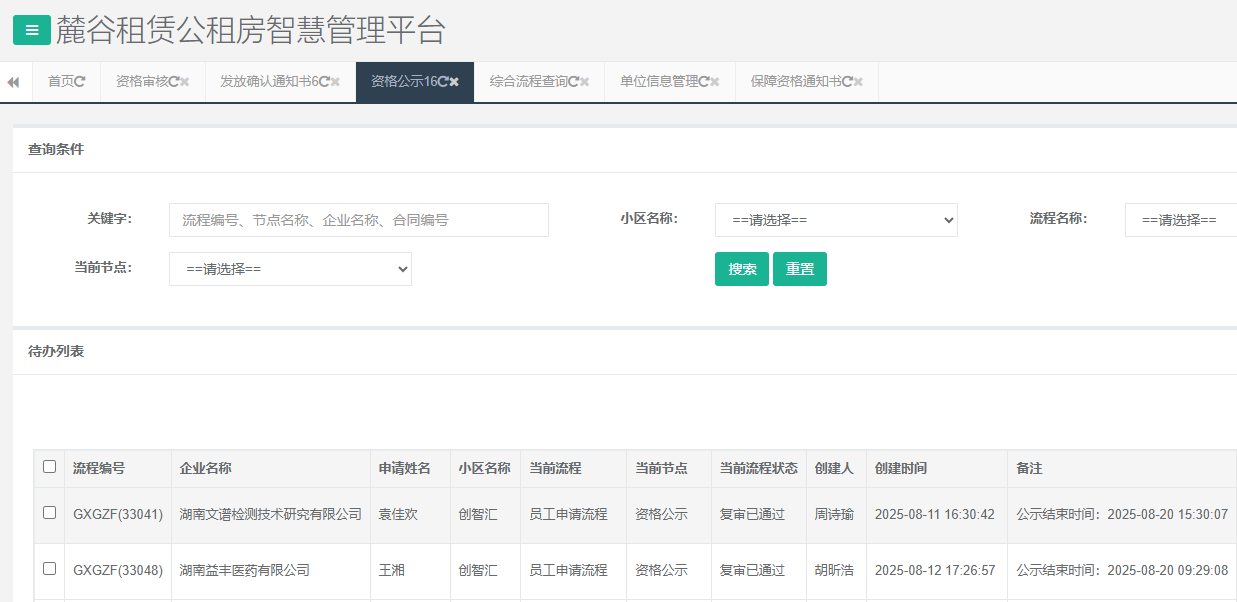Viewport: 1237px width, 602px height.
Task: Refresh the 资格公示 tab via reload icon
Action: [442, 82]
